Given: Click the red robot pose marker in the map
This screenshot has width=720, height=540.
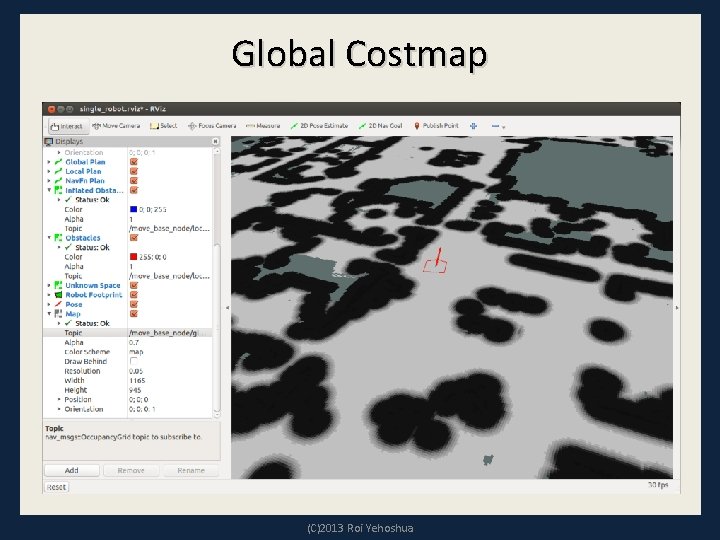Looking at the screenshot, I should pos(435,262).
